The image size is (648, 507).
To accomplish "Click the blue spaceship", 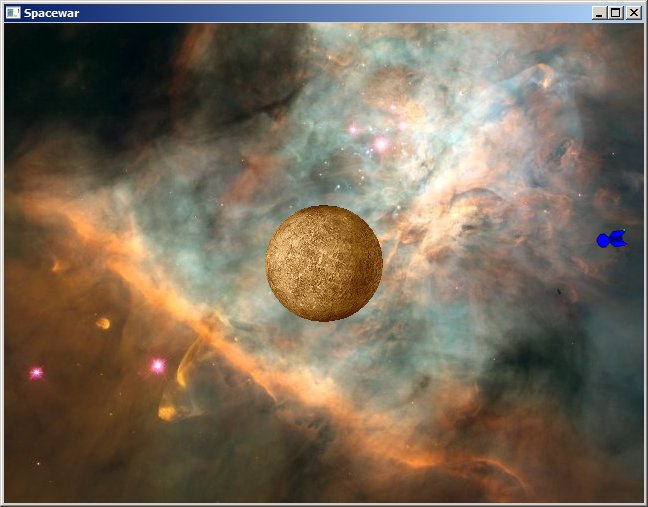I will click(x=611, y=239).
